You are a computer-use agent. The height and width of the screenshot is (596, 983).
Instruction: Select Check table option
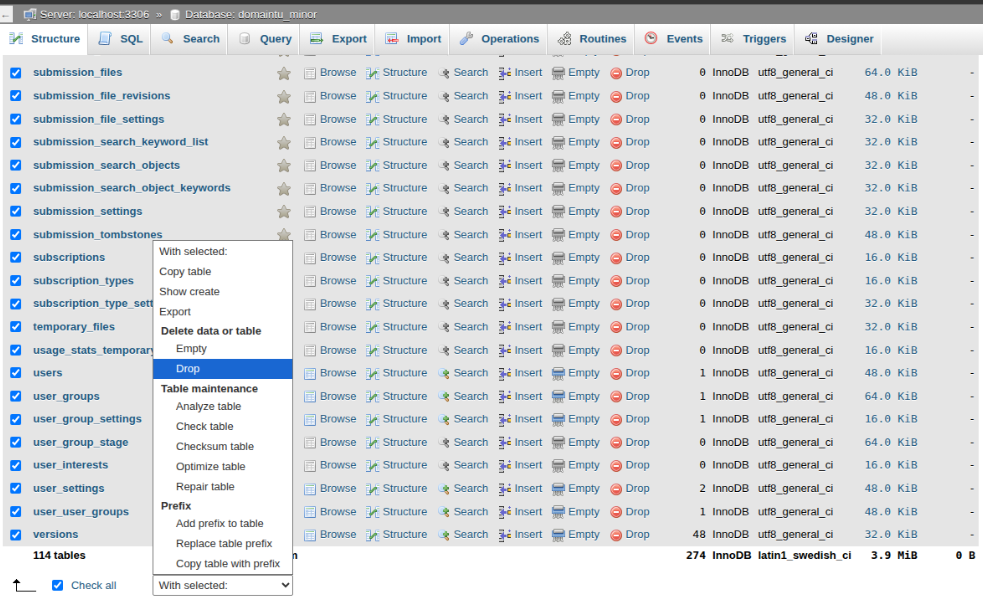pyautogui.click(x=223, y=426)
